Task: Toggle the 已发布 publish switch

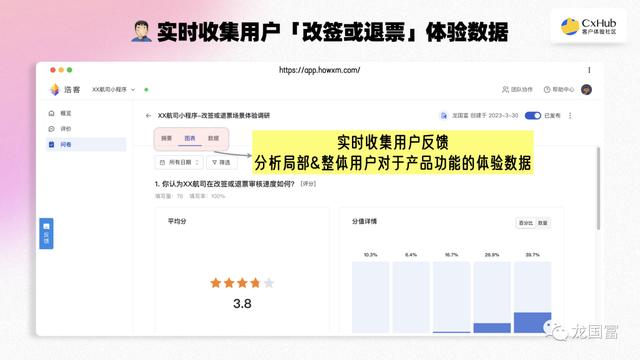Action: coord(533,116)
